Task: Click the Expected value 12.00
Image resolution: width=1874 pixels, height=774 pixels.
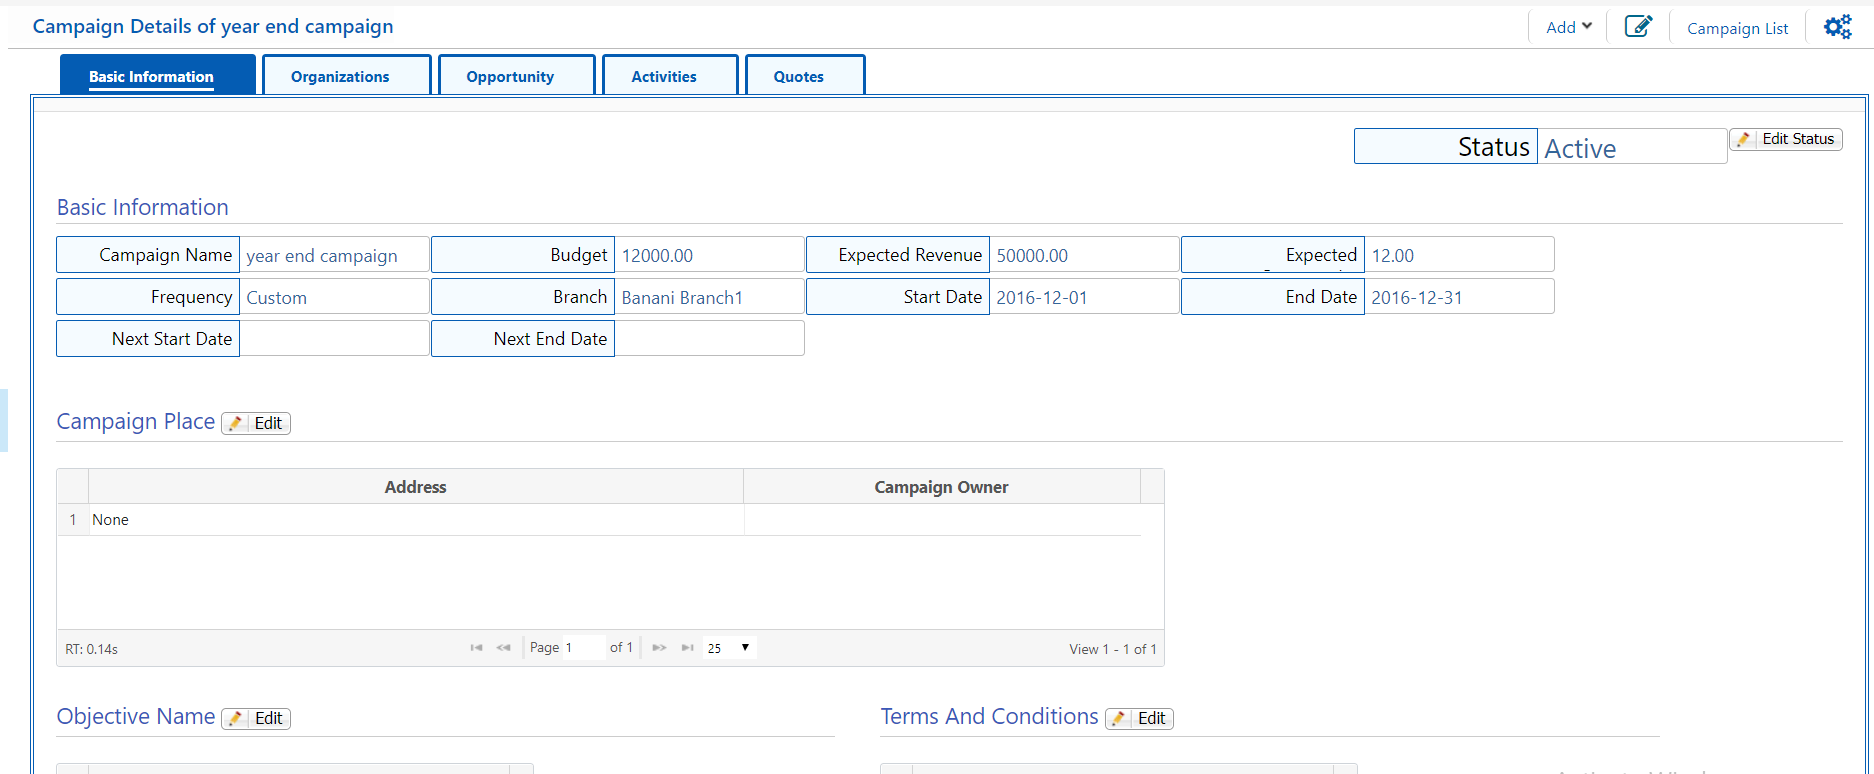Action: [x=1392, y=256]
